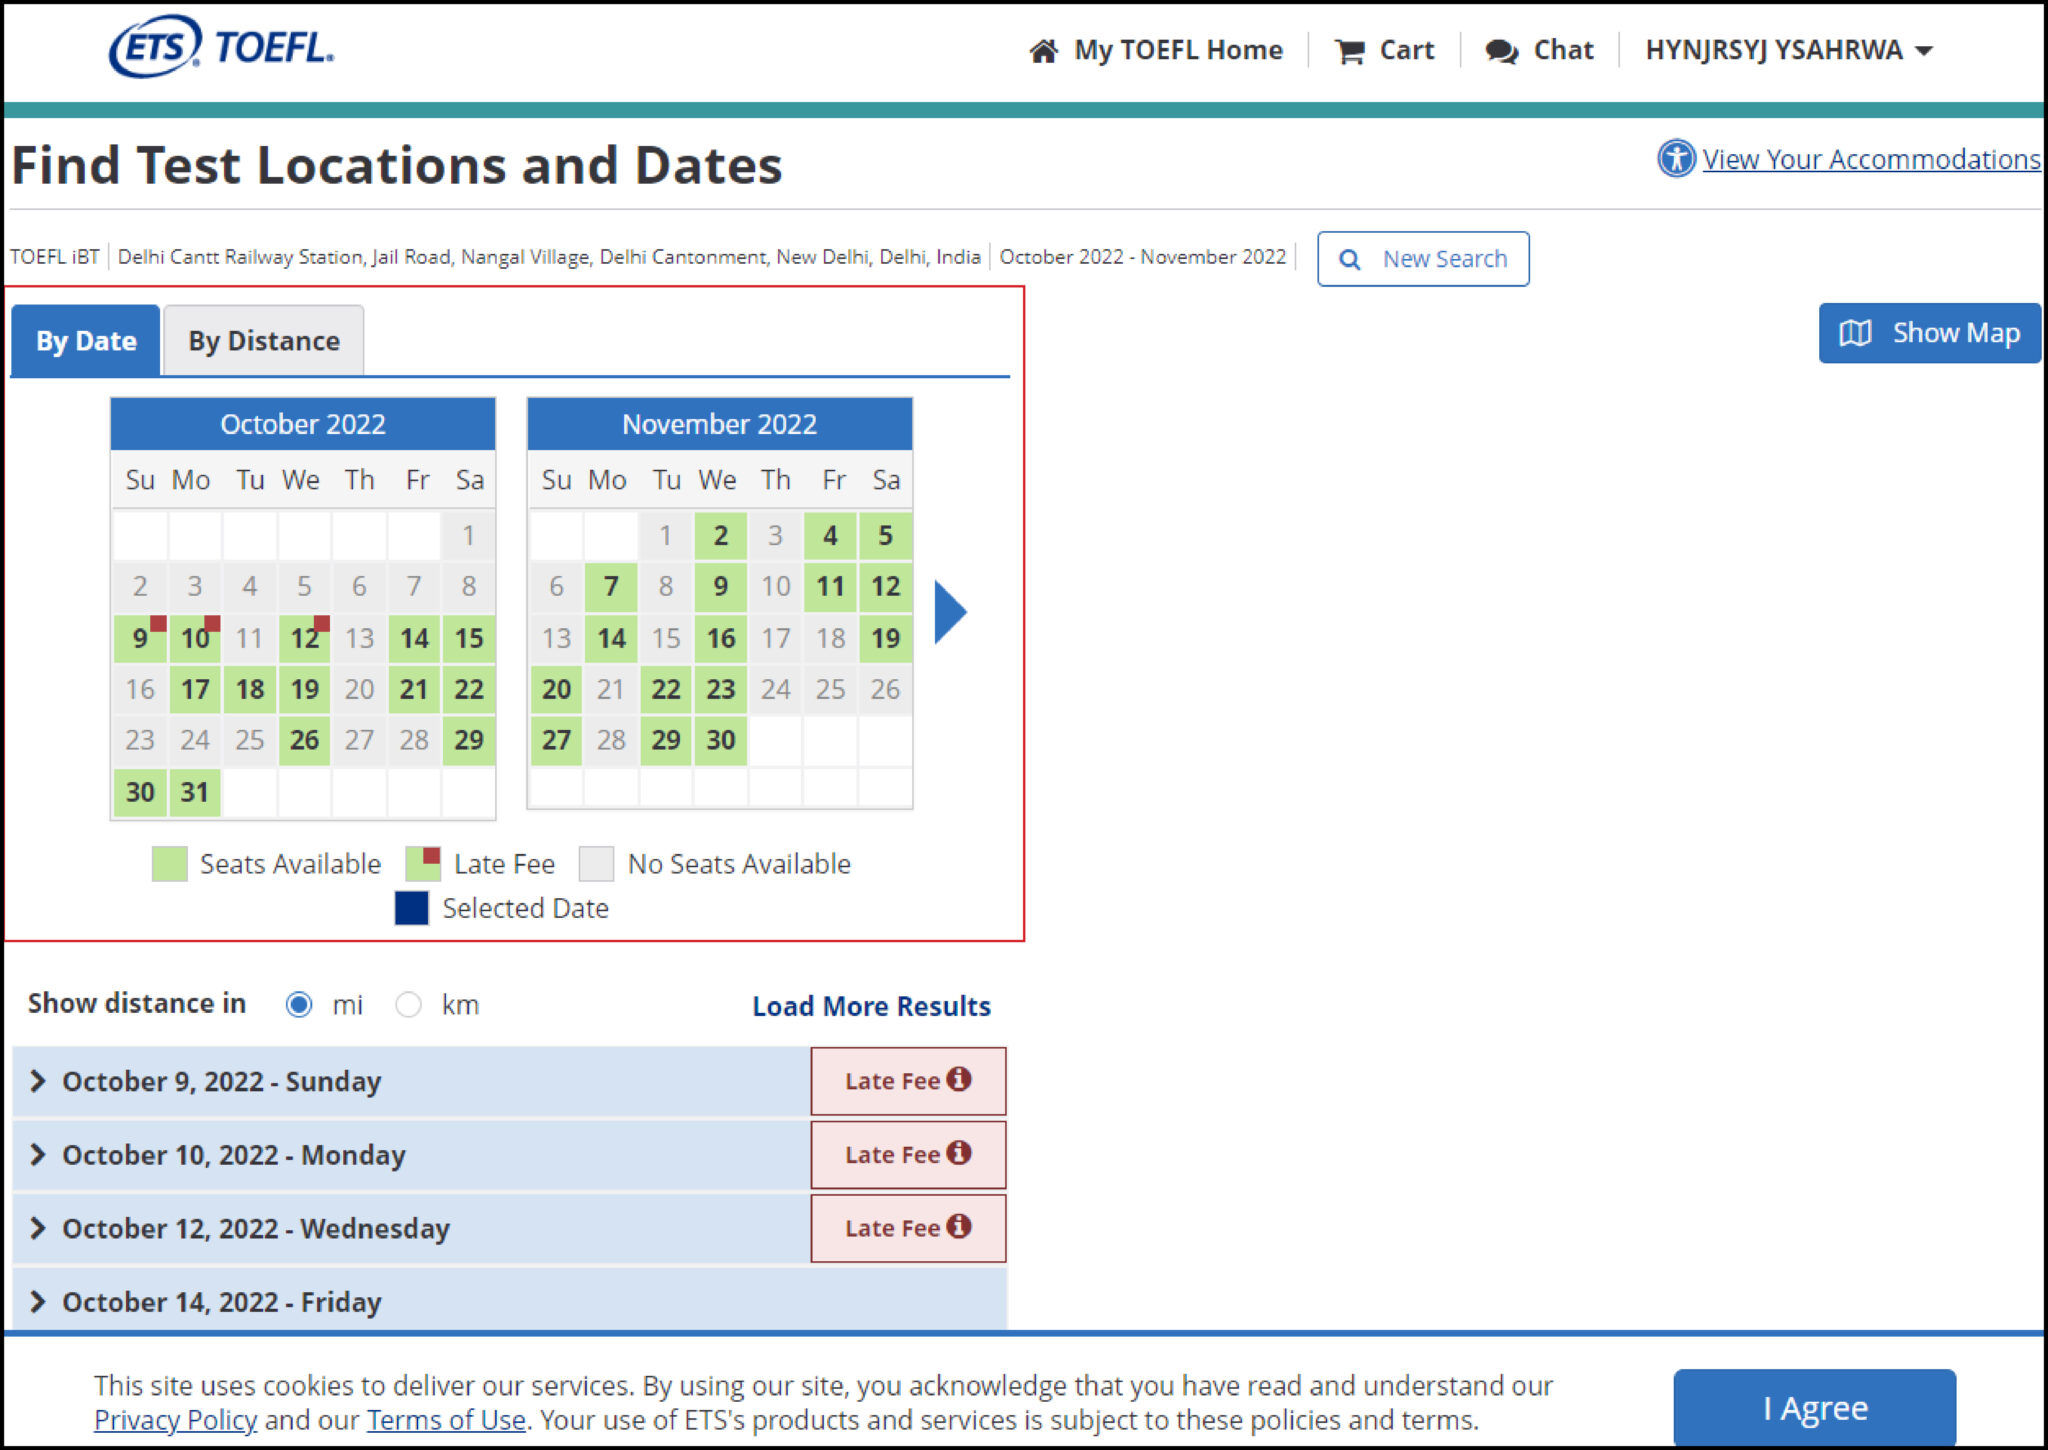Viewport: 2048px width, 1450px height.
Task: Click the Delhi Cantt Railway Station location text
Action: [549, 257]
